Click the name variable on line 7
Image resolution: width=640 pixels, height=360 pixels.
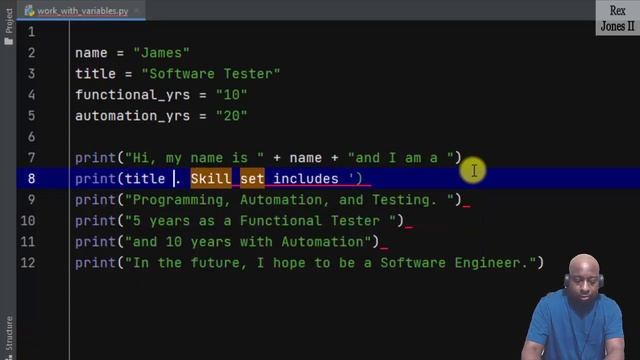[x=306, y=158]
